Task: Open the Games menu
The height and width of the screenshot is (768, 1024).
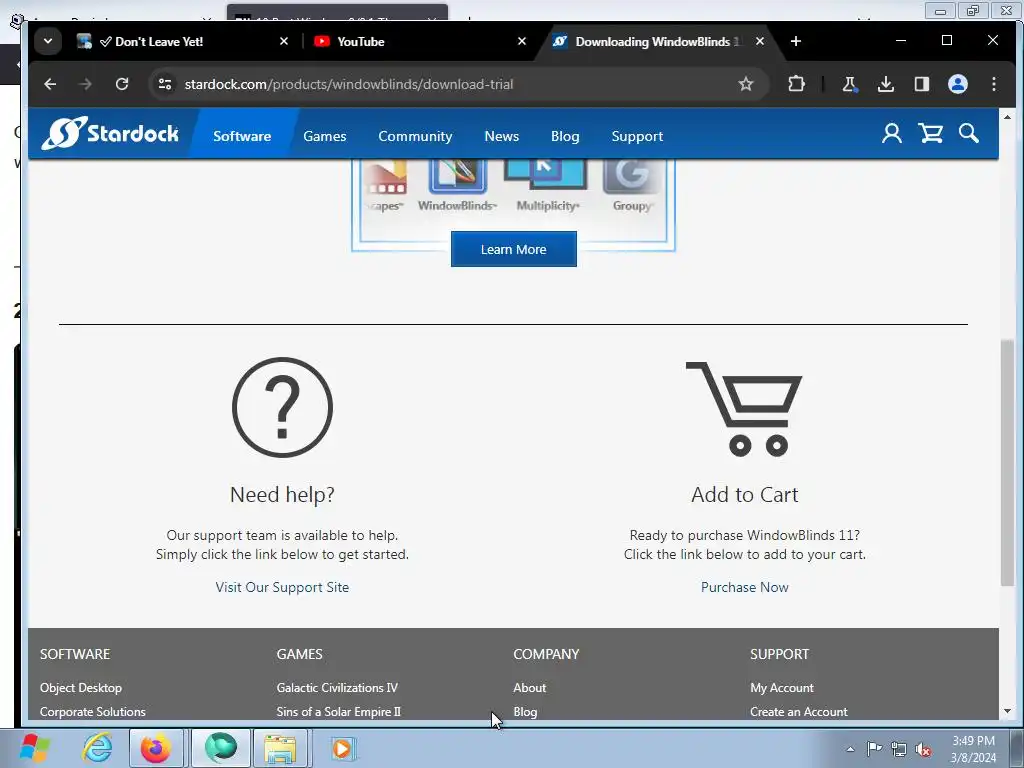Action: click(x=325, y=136)
